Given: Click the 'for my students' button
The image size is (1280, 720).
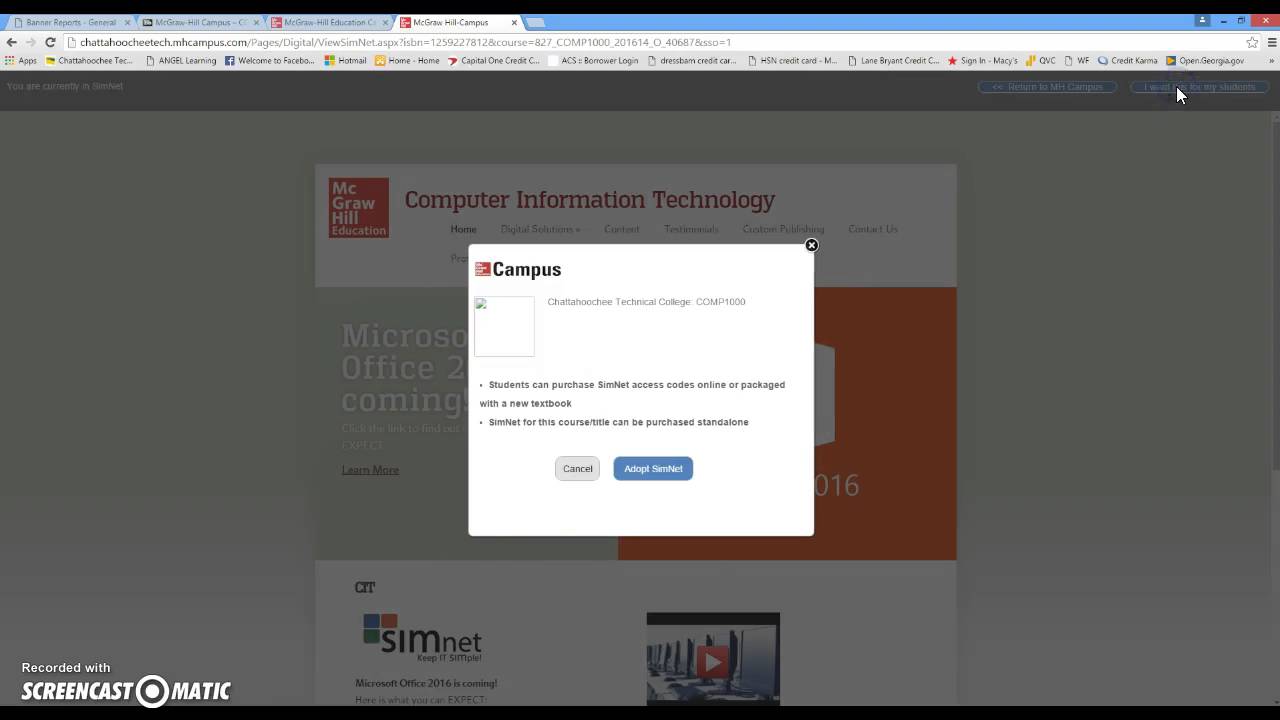Looking at the screenshot, I should point(1199,87).
